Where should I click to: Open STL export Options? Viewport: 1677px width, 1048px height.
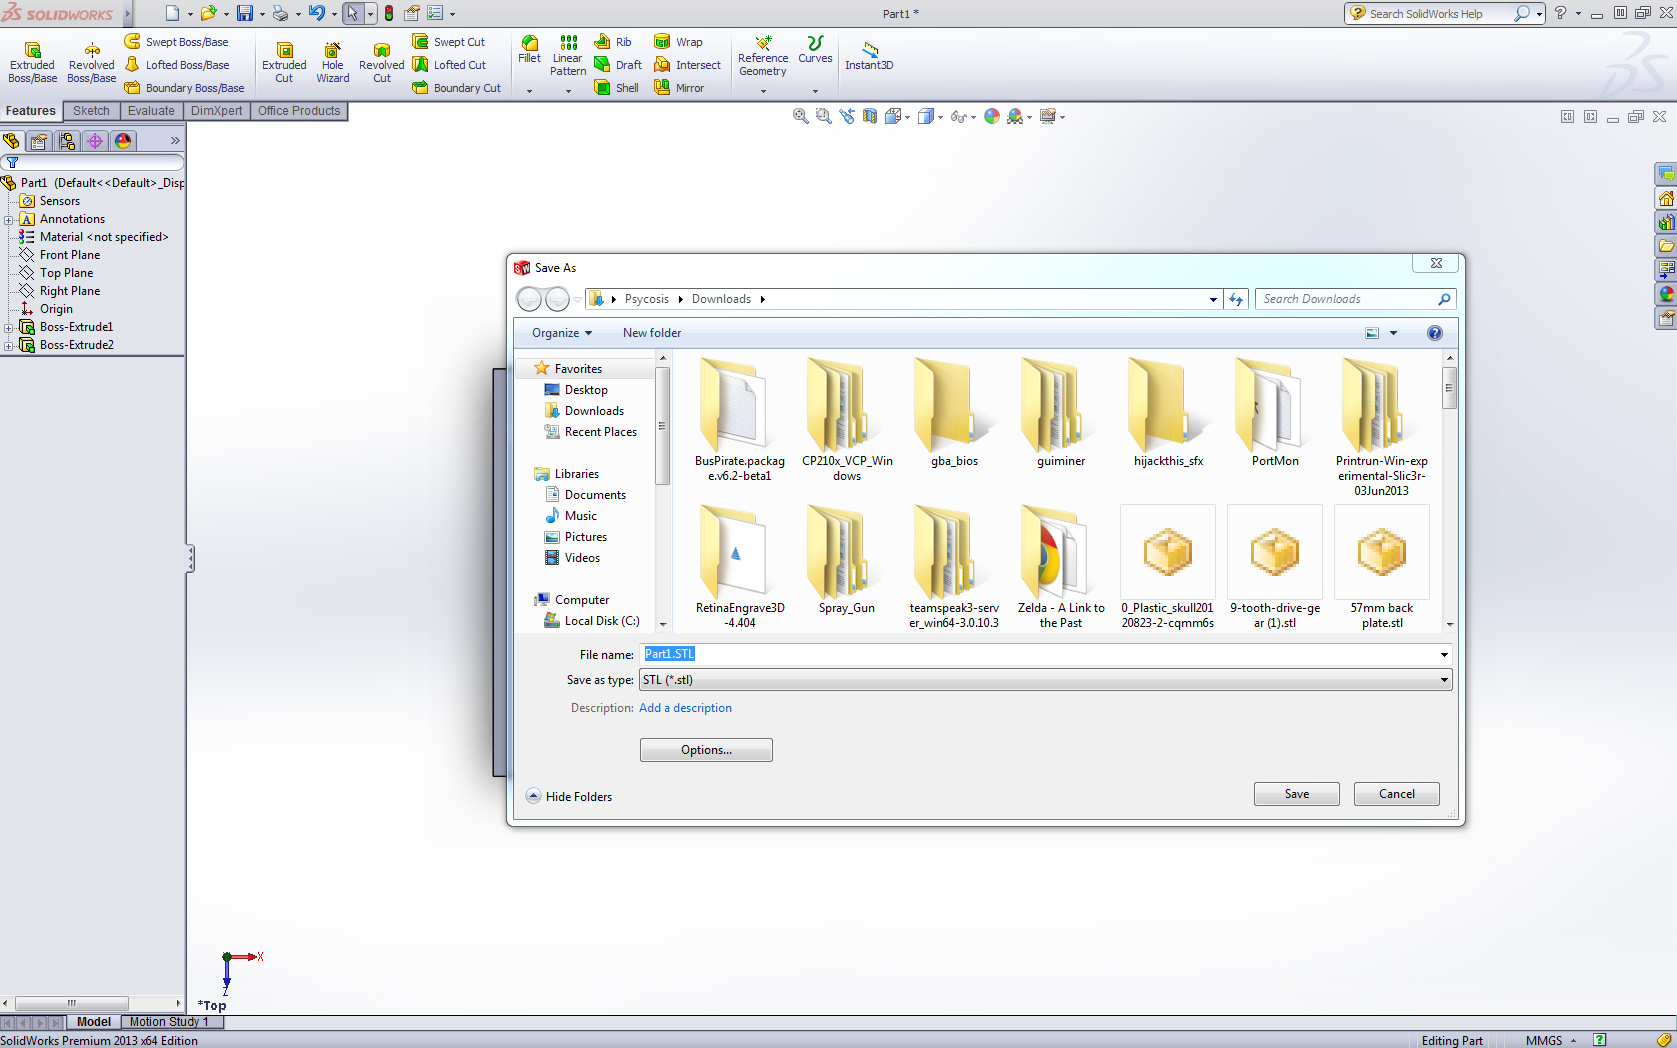pyautogui.click(x=706, y=750)
